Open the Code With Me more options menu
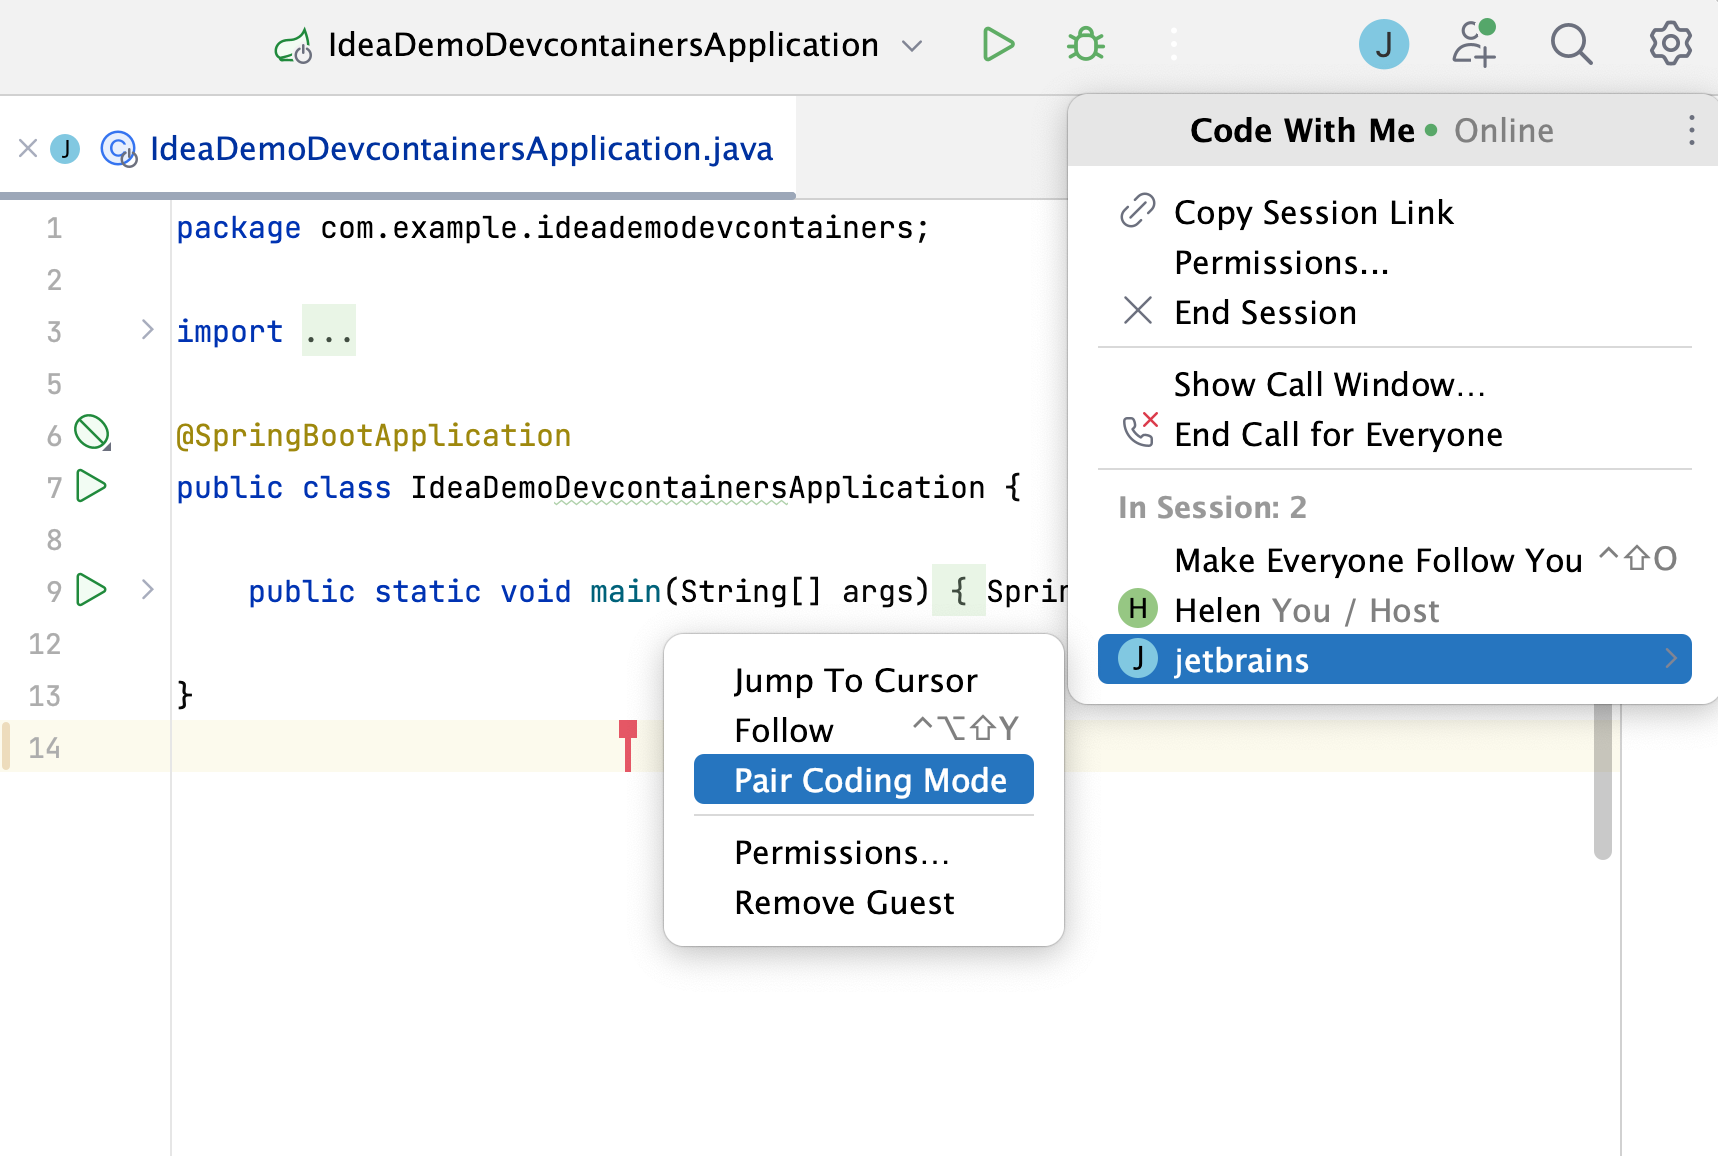The image size is (1718, 1156). [1691, 131]
